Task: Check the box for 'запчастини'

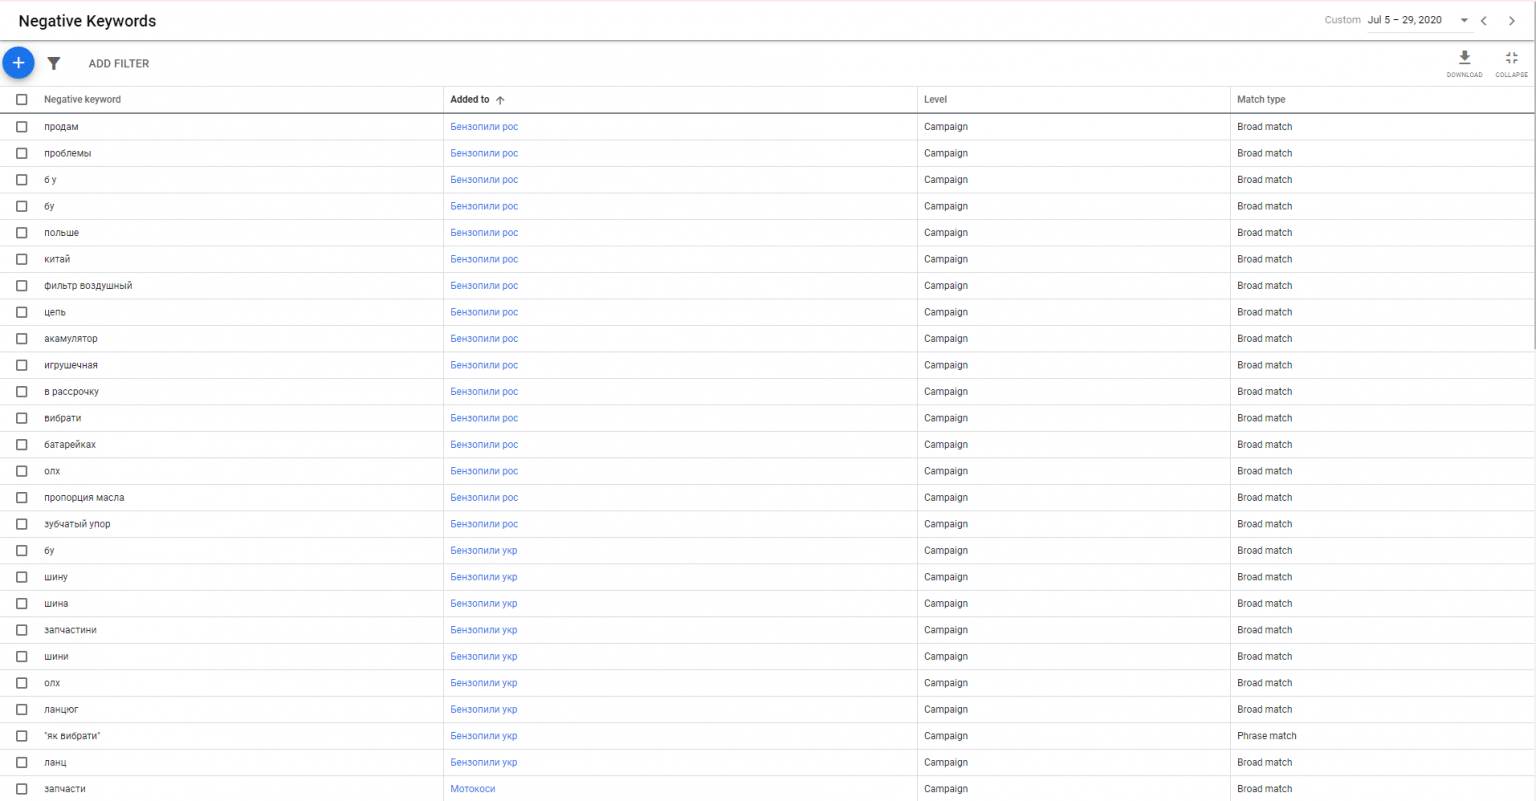Action: 22,630
